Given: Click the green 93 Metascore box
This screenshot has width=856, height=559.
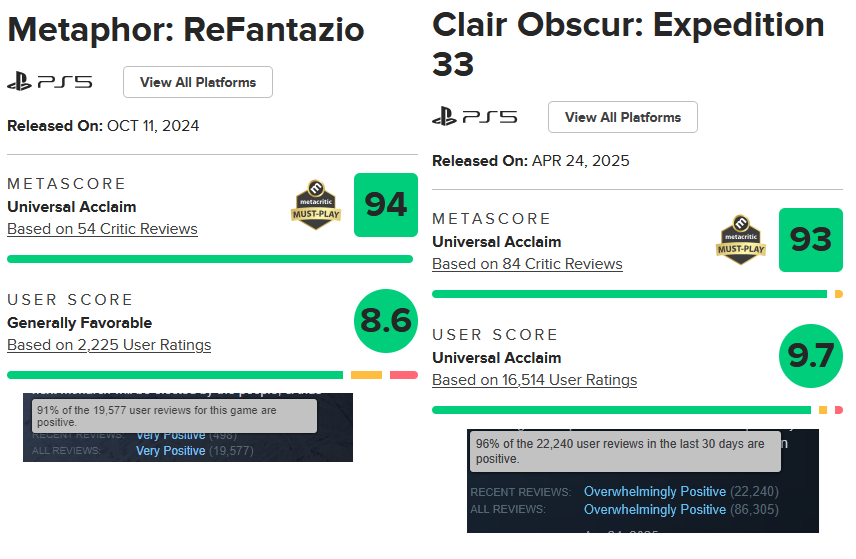Looking at the screenshot, I should (x=811, y=240).
